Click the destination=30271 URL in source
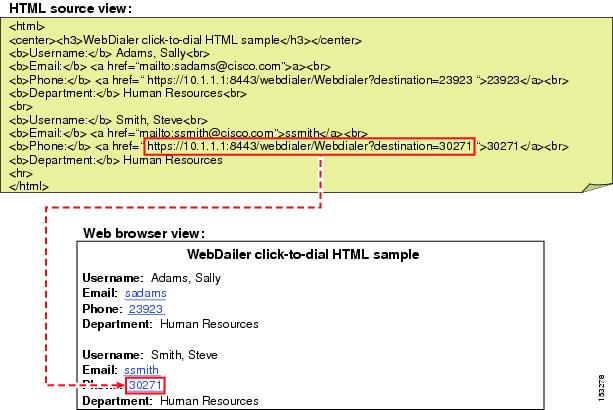 point(309,147)
